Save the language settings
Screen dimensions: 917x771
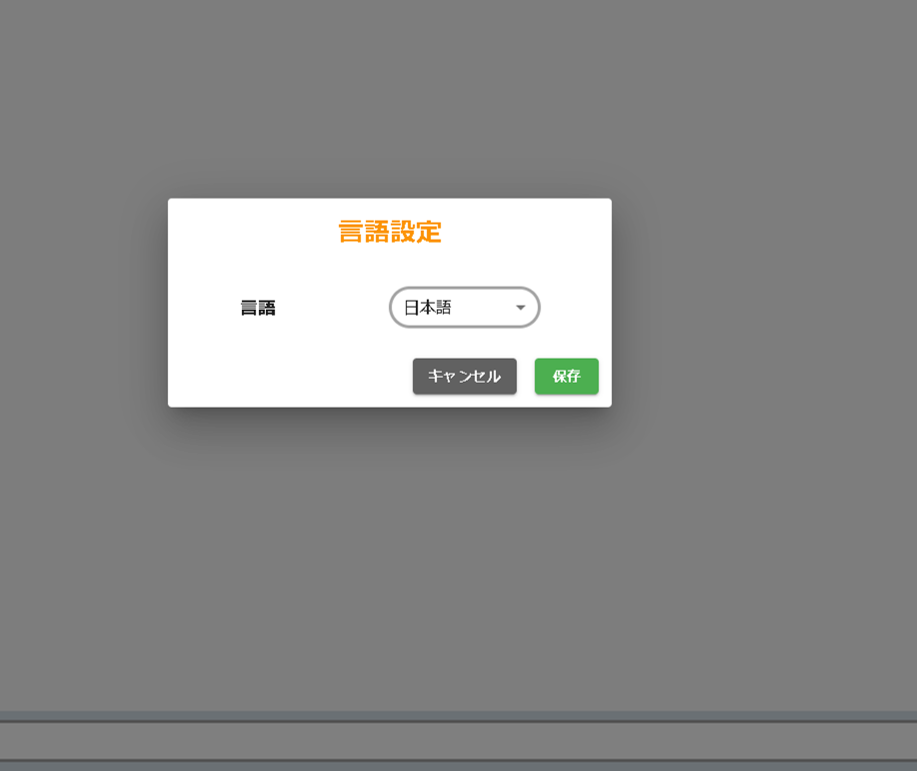[x=566, y=376]
